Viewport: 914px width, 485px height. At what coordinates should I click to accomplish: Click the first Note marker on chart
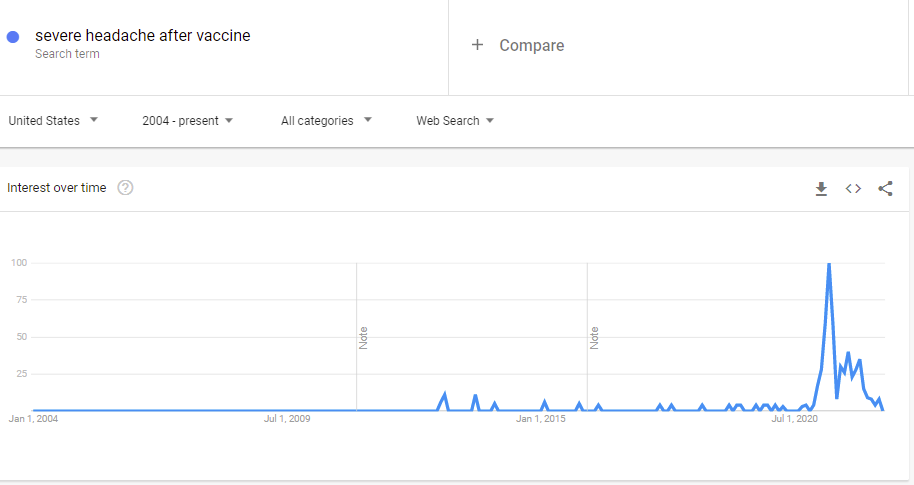[x=363, y=338]
